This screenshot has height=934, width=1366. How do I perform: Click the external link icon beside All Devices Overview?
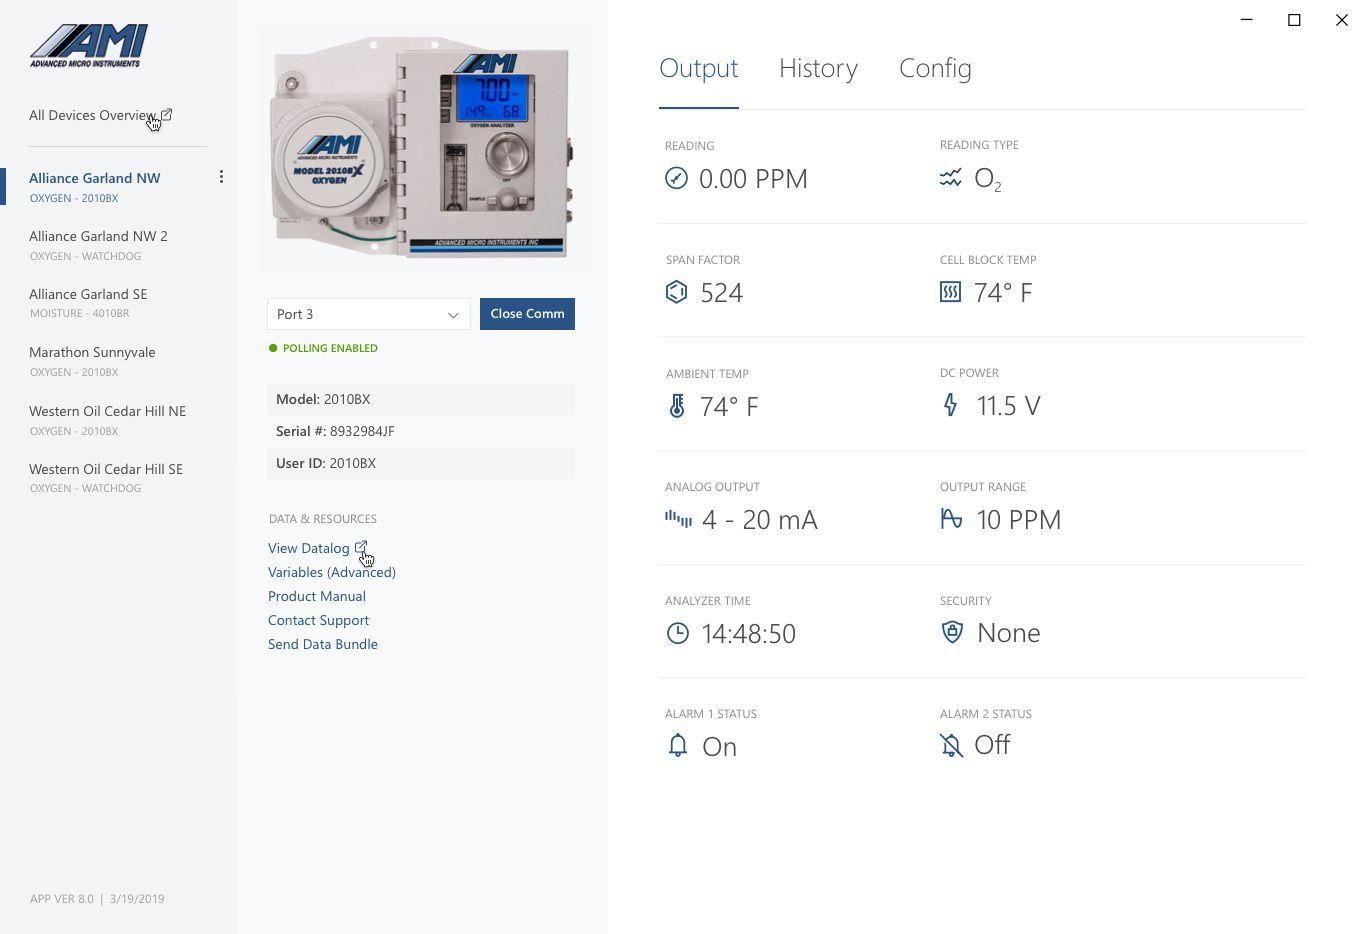pyautogui.click(x=166, y=115)
